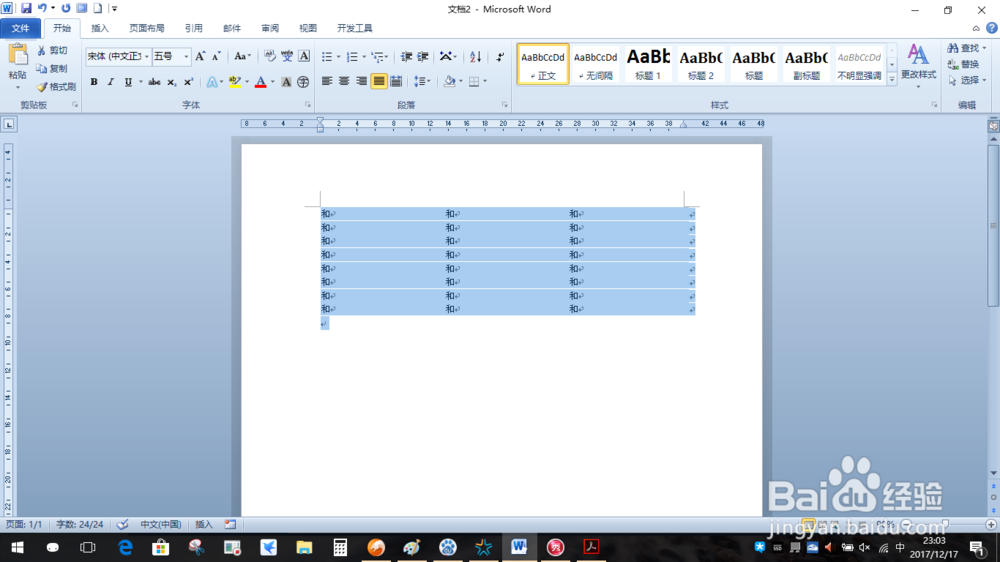
Task: Toggle Character Shading (gray A)
Action: [286, 82]
